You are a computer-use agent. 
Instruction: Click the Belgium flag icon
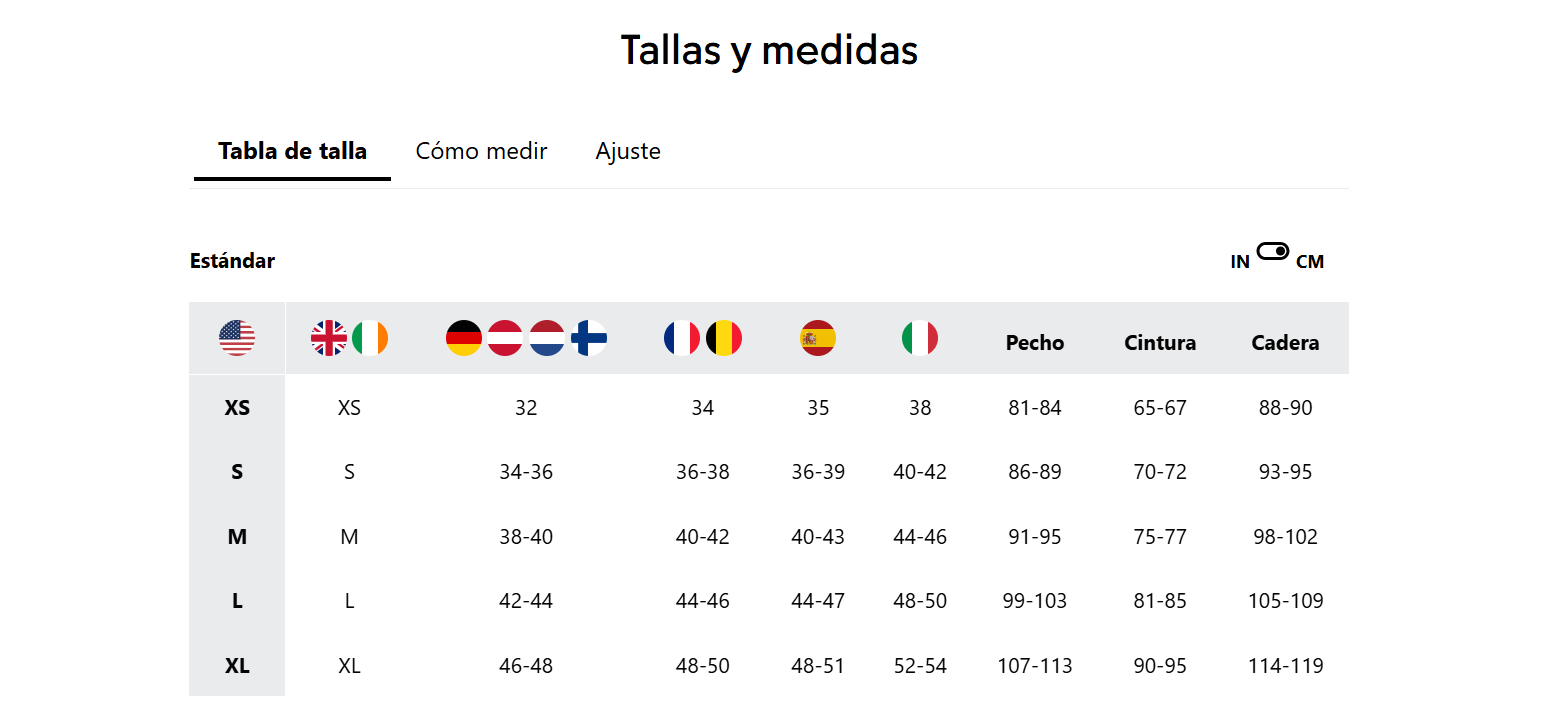pyautogui.click(x=724, y=338)
